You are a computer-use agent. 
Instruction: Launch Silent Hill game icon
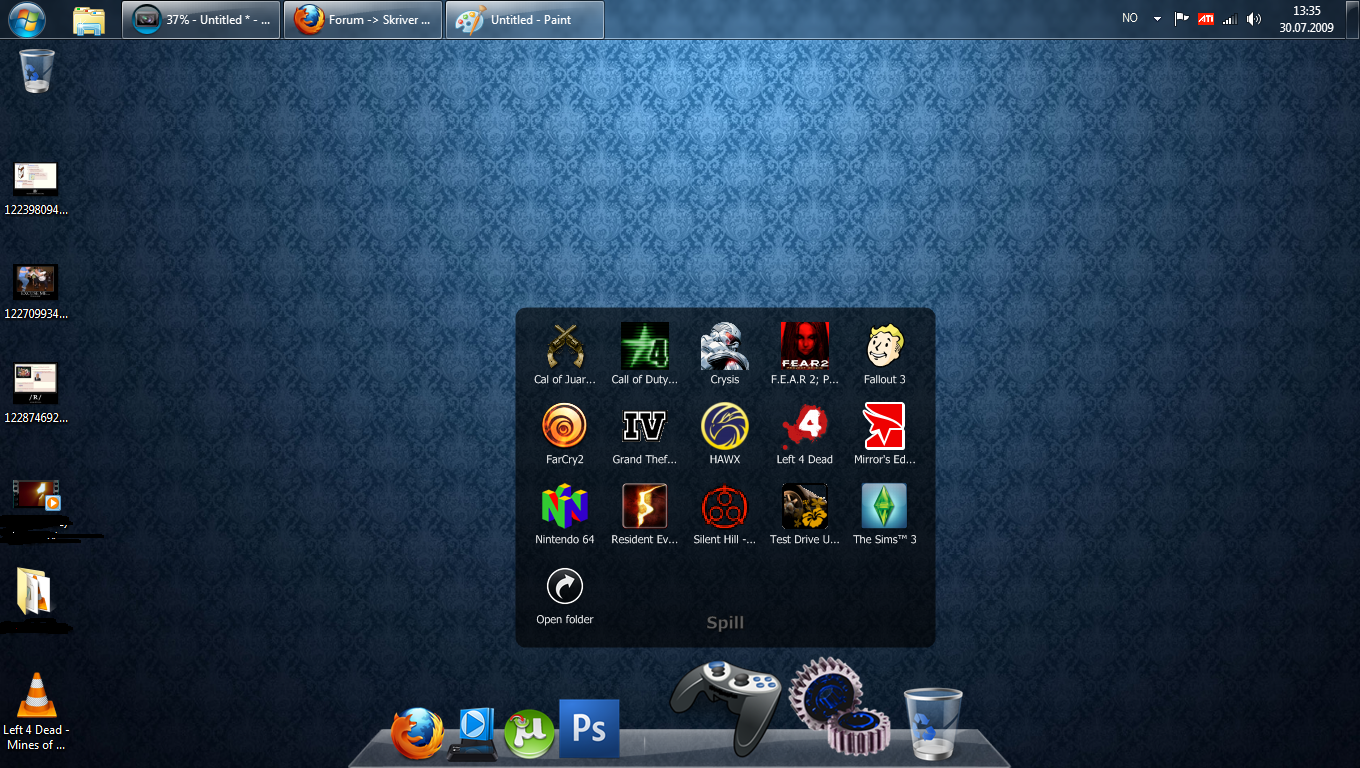click(725, 507)
